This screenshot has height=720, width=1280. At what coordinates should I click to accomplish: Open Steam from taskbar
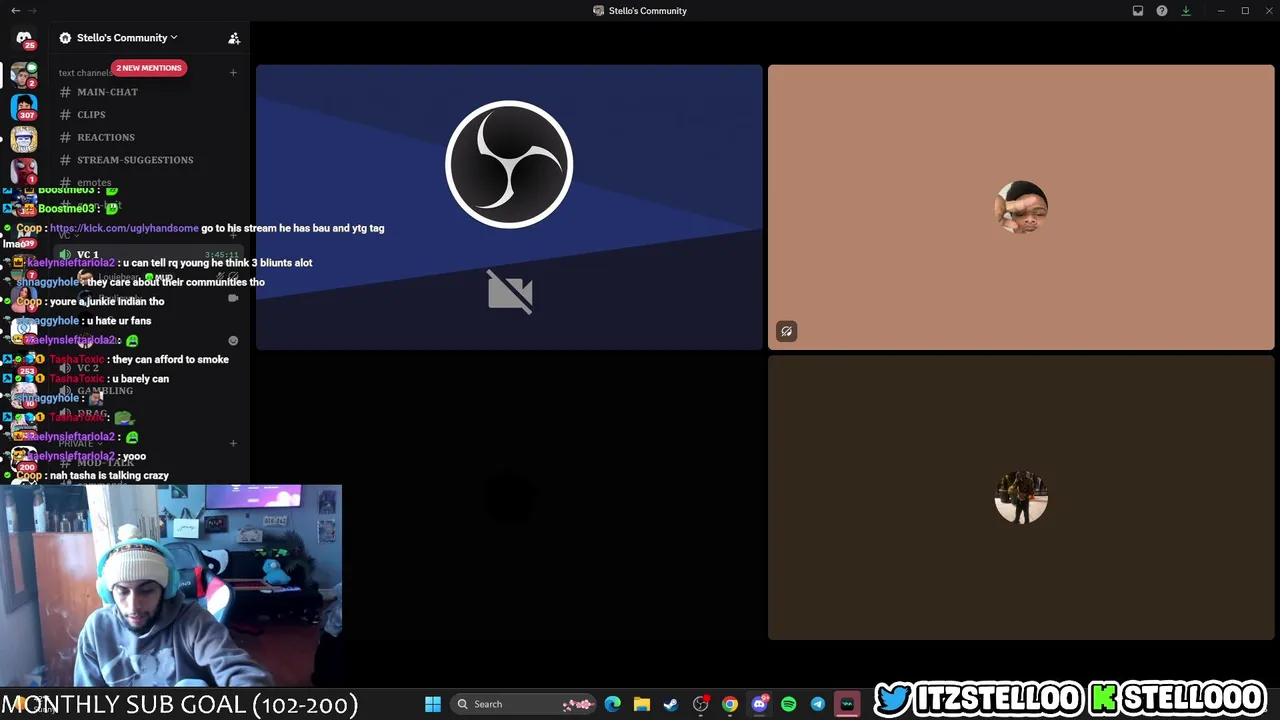coord(671,704)
